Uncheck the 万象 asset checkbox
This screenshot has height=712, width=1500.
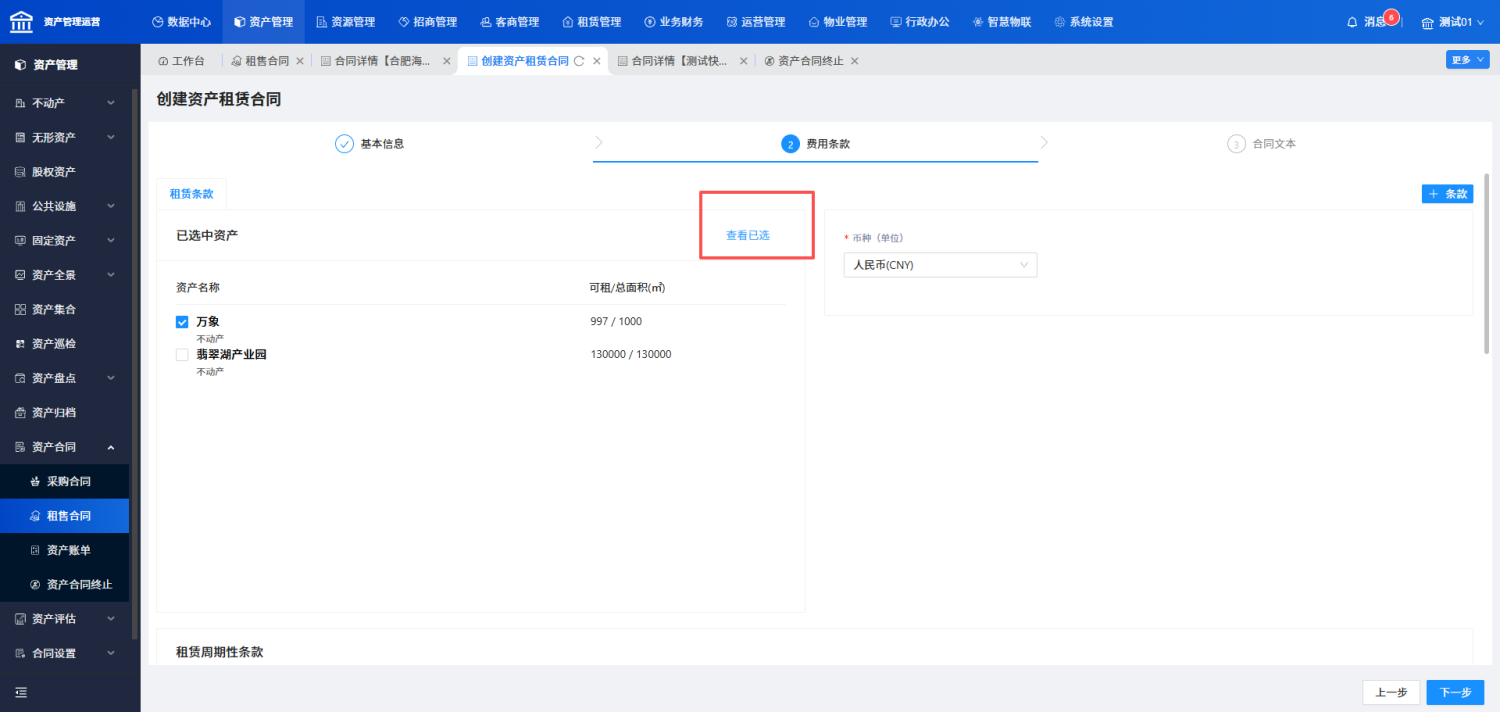click(182, 322)
